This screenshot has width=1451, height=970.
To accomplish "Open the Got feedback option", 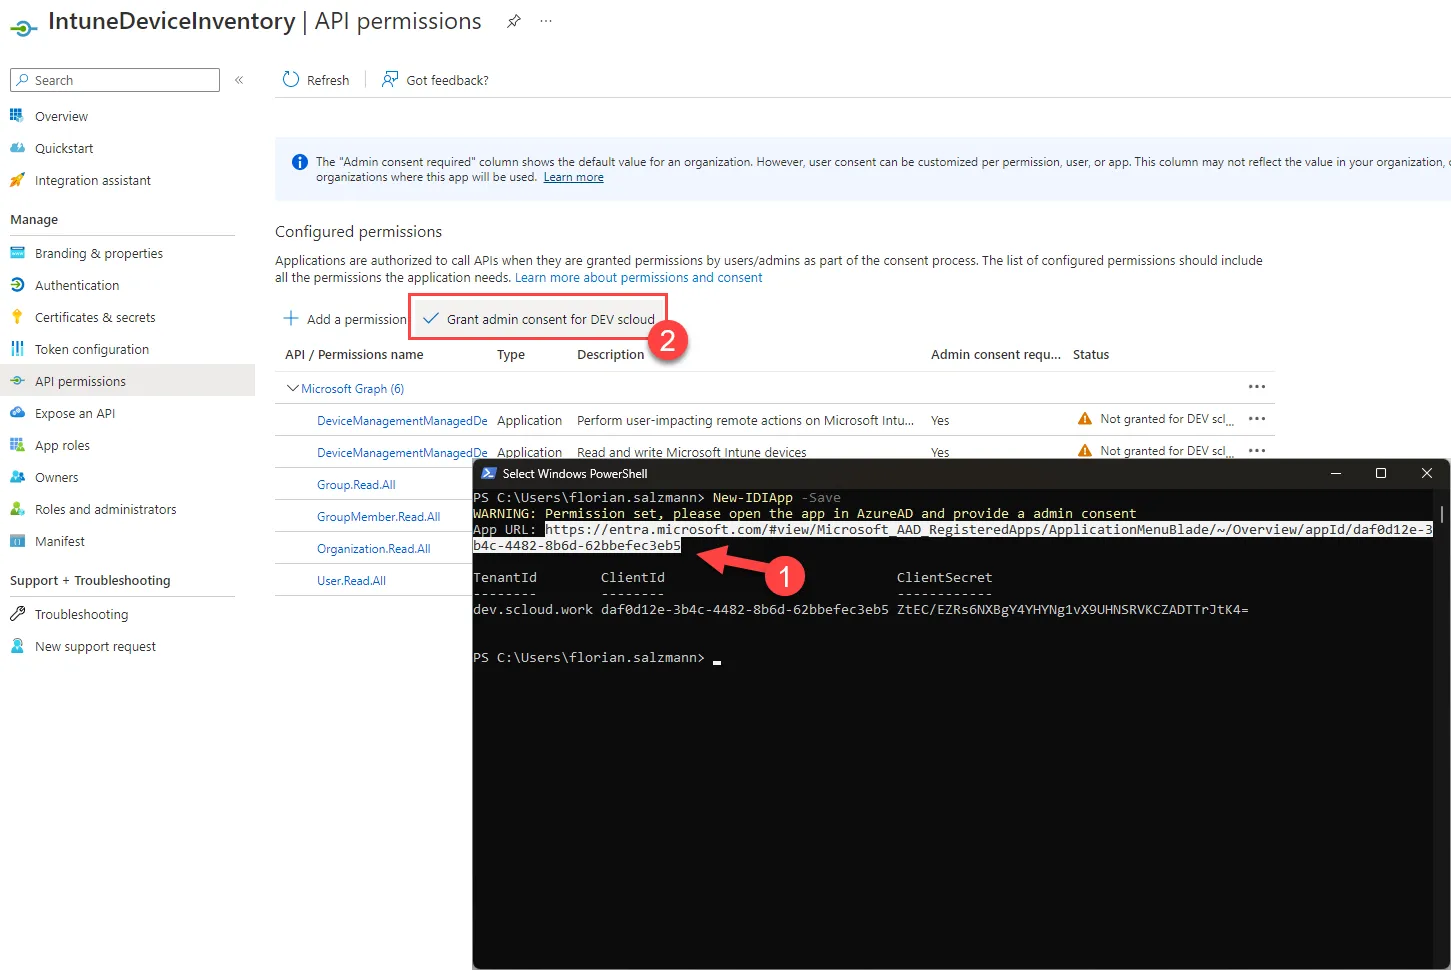I will point(435,80).
